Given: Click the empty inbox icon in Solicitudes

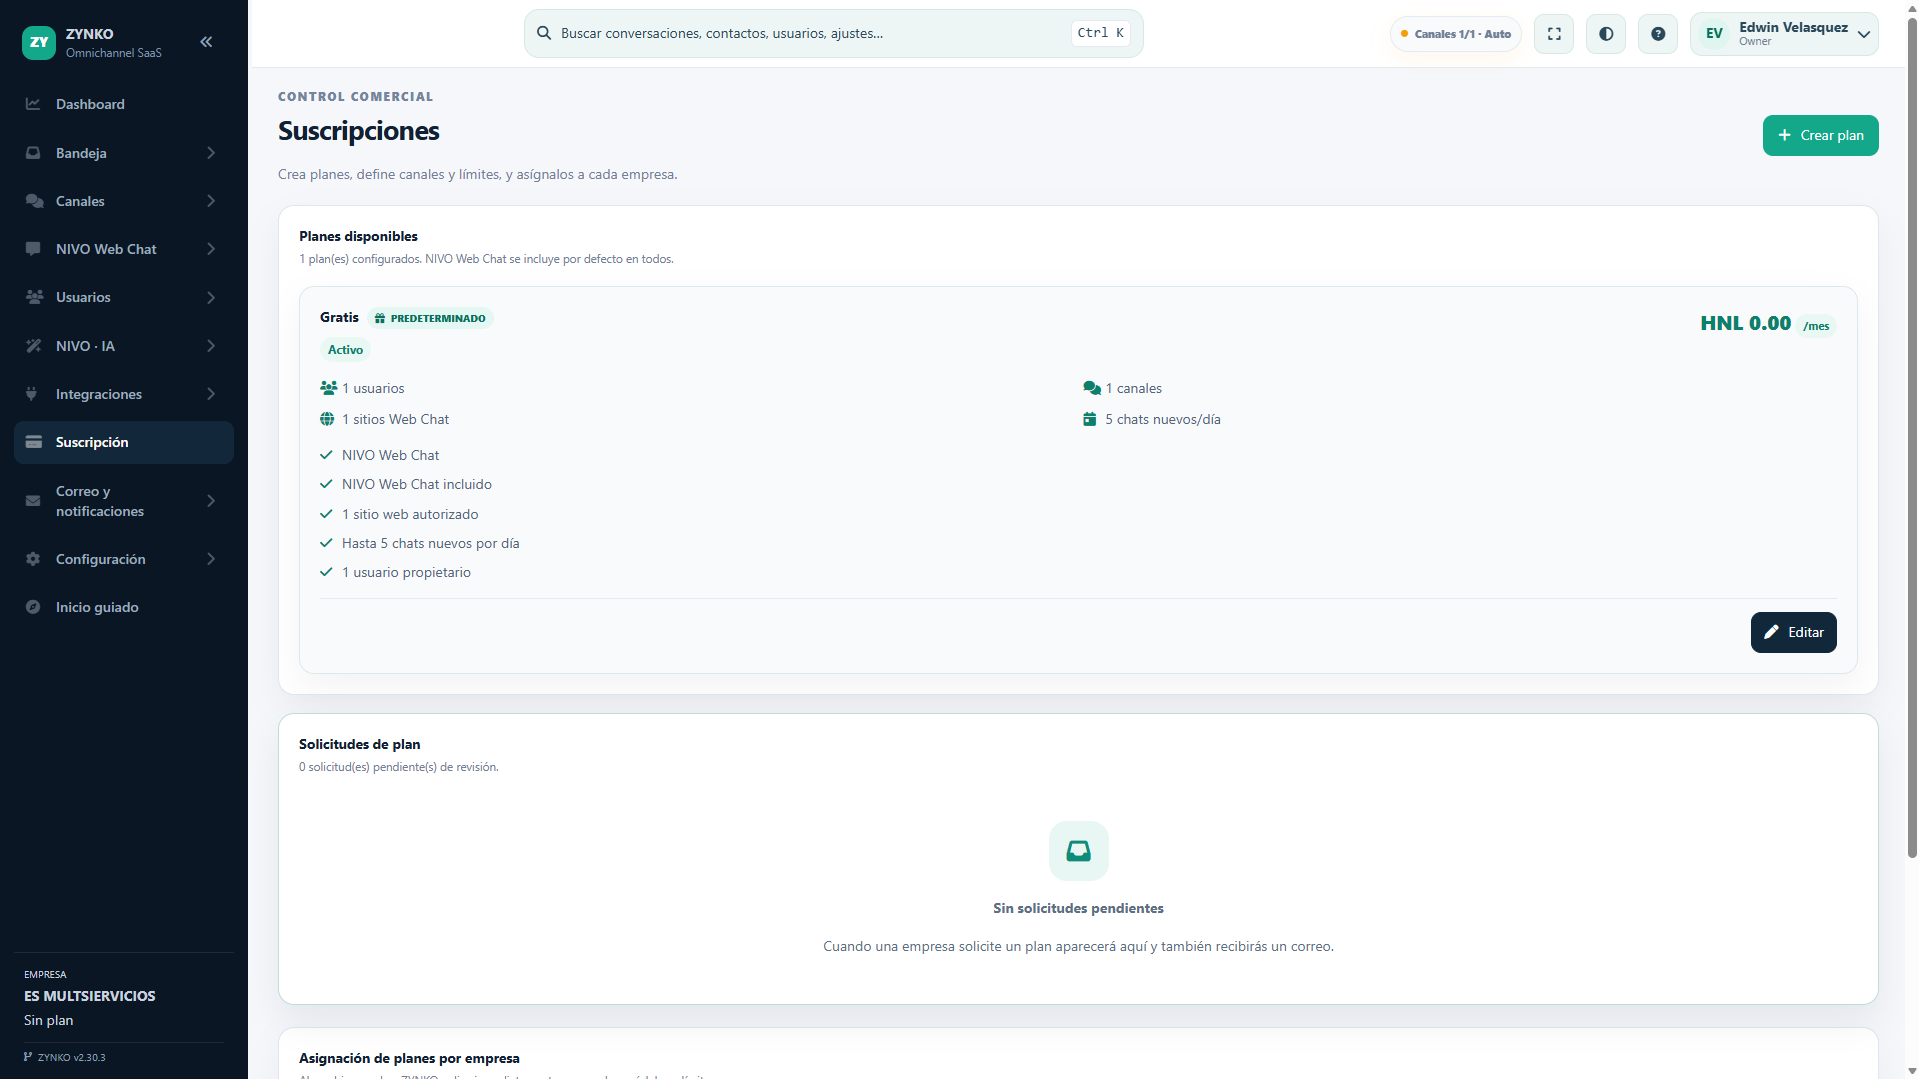Looking at the screenshot, I should pos(1078,851).
